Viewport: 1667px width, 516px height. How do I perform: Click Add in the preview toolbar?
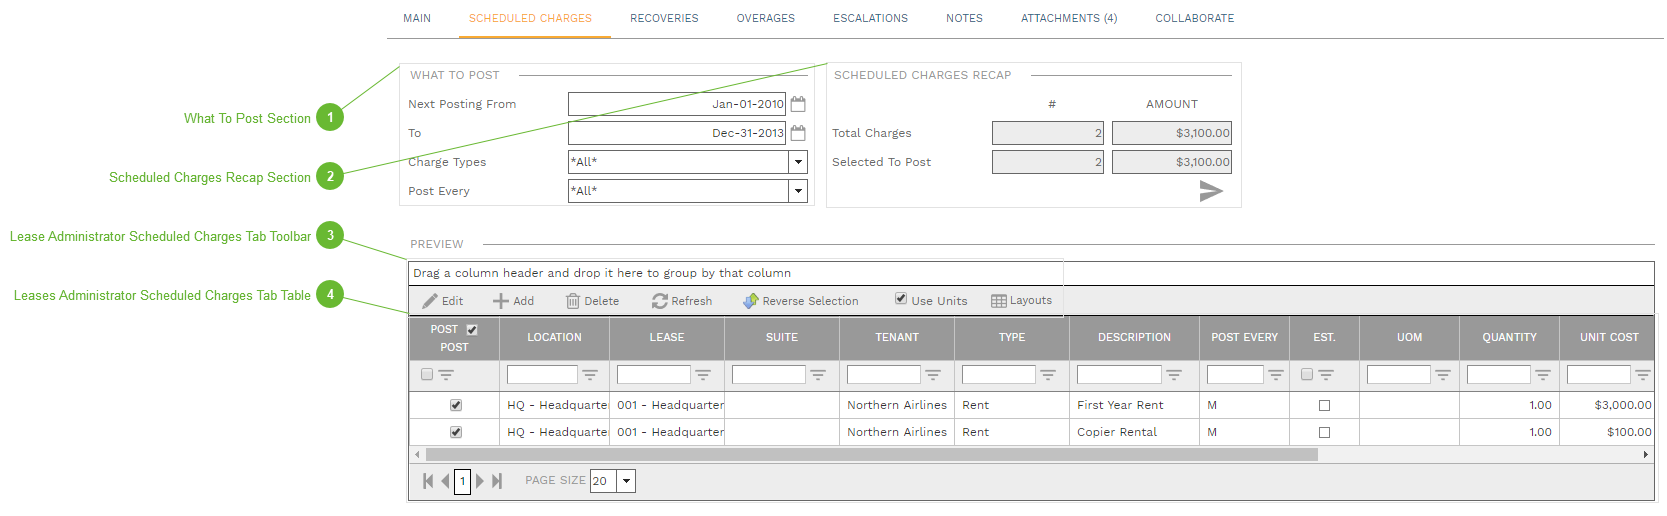click(x=513, y=301)
